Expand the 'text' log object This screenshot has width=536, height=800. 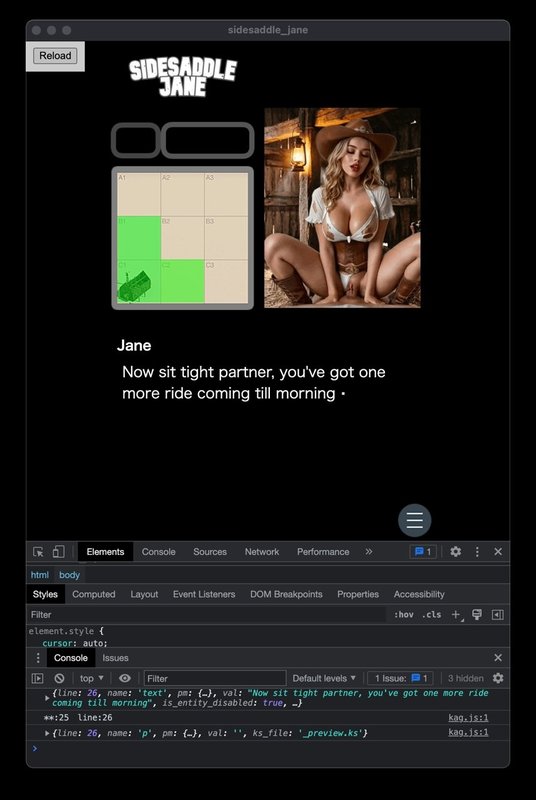(x=47, y=697)
